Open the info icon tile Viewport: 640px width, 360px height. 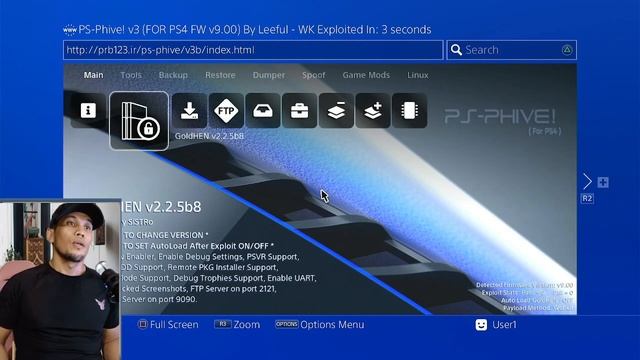(x=88, y=110)
